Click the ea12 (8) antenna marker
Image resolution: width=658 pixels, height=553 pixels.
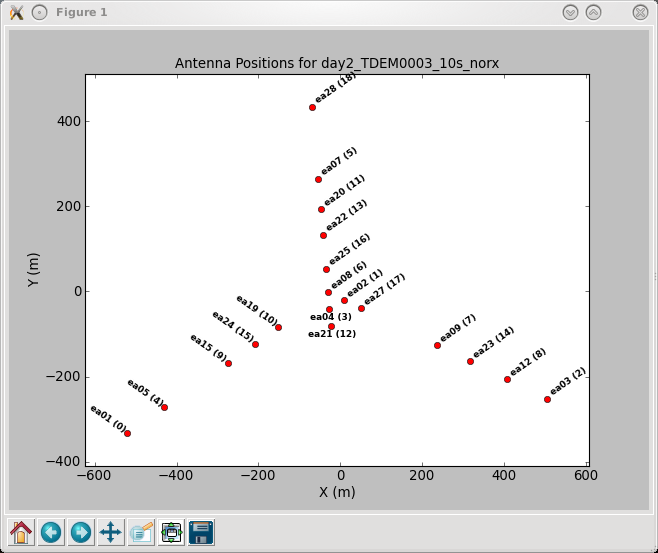507,379
